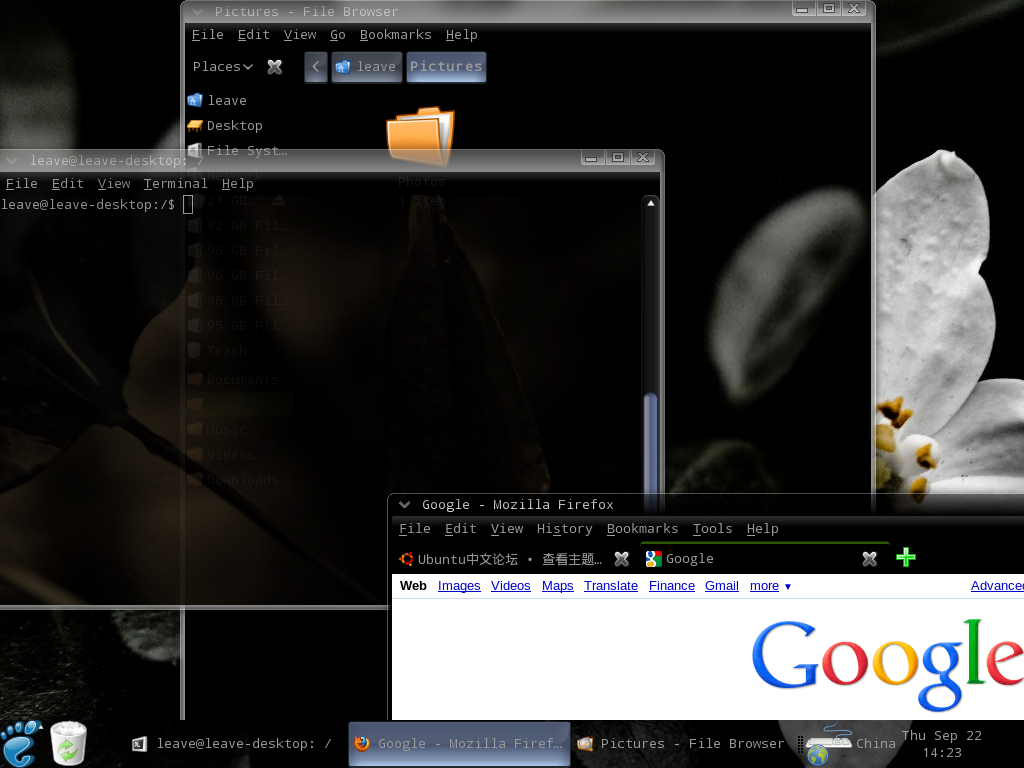This screenshot has height=768, width=1024.
Task: Expand the Google 'more' dropdown
Action: pyautogui.click(x=771, y=586)
